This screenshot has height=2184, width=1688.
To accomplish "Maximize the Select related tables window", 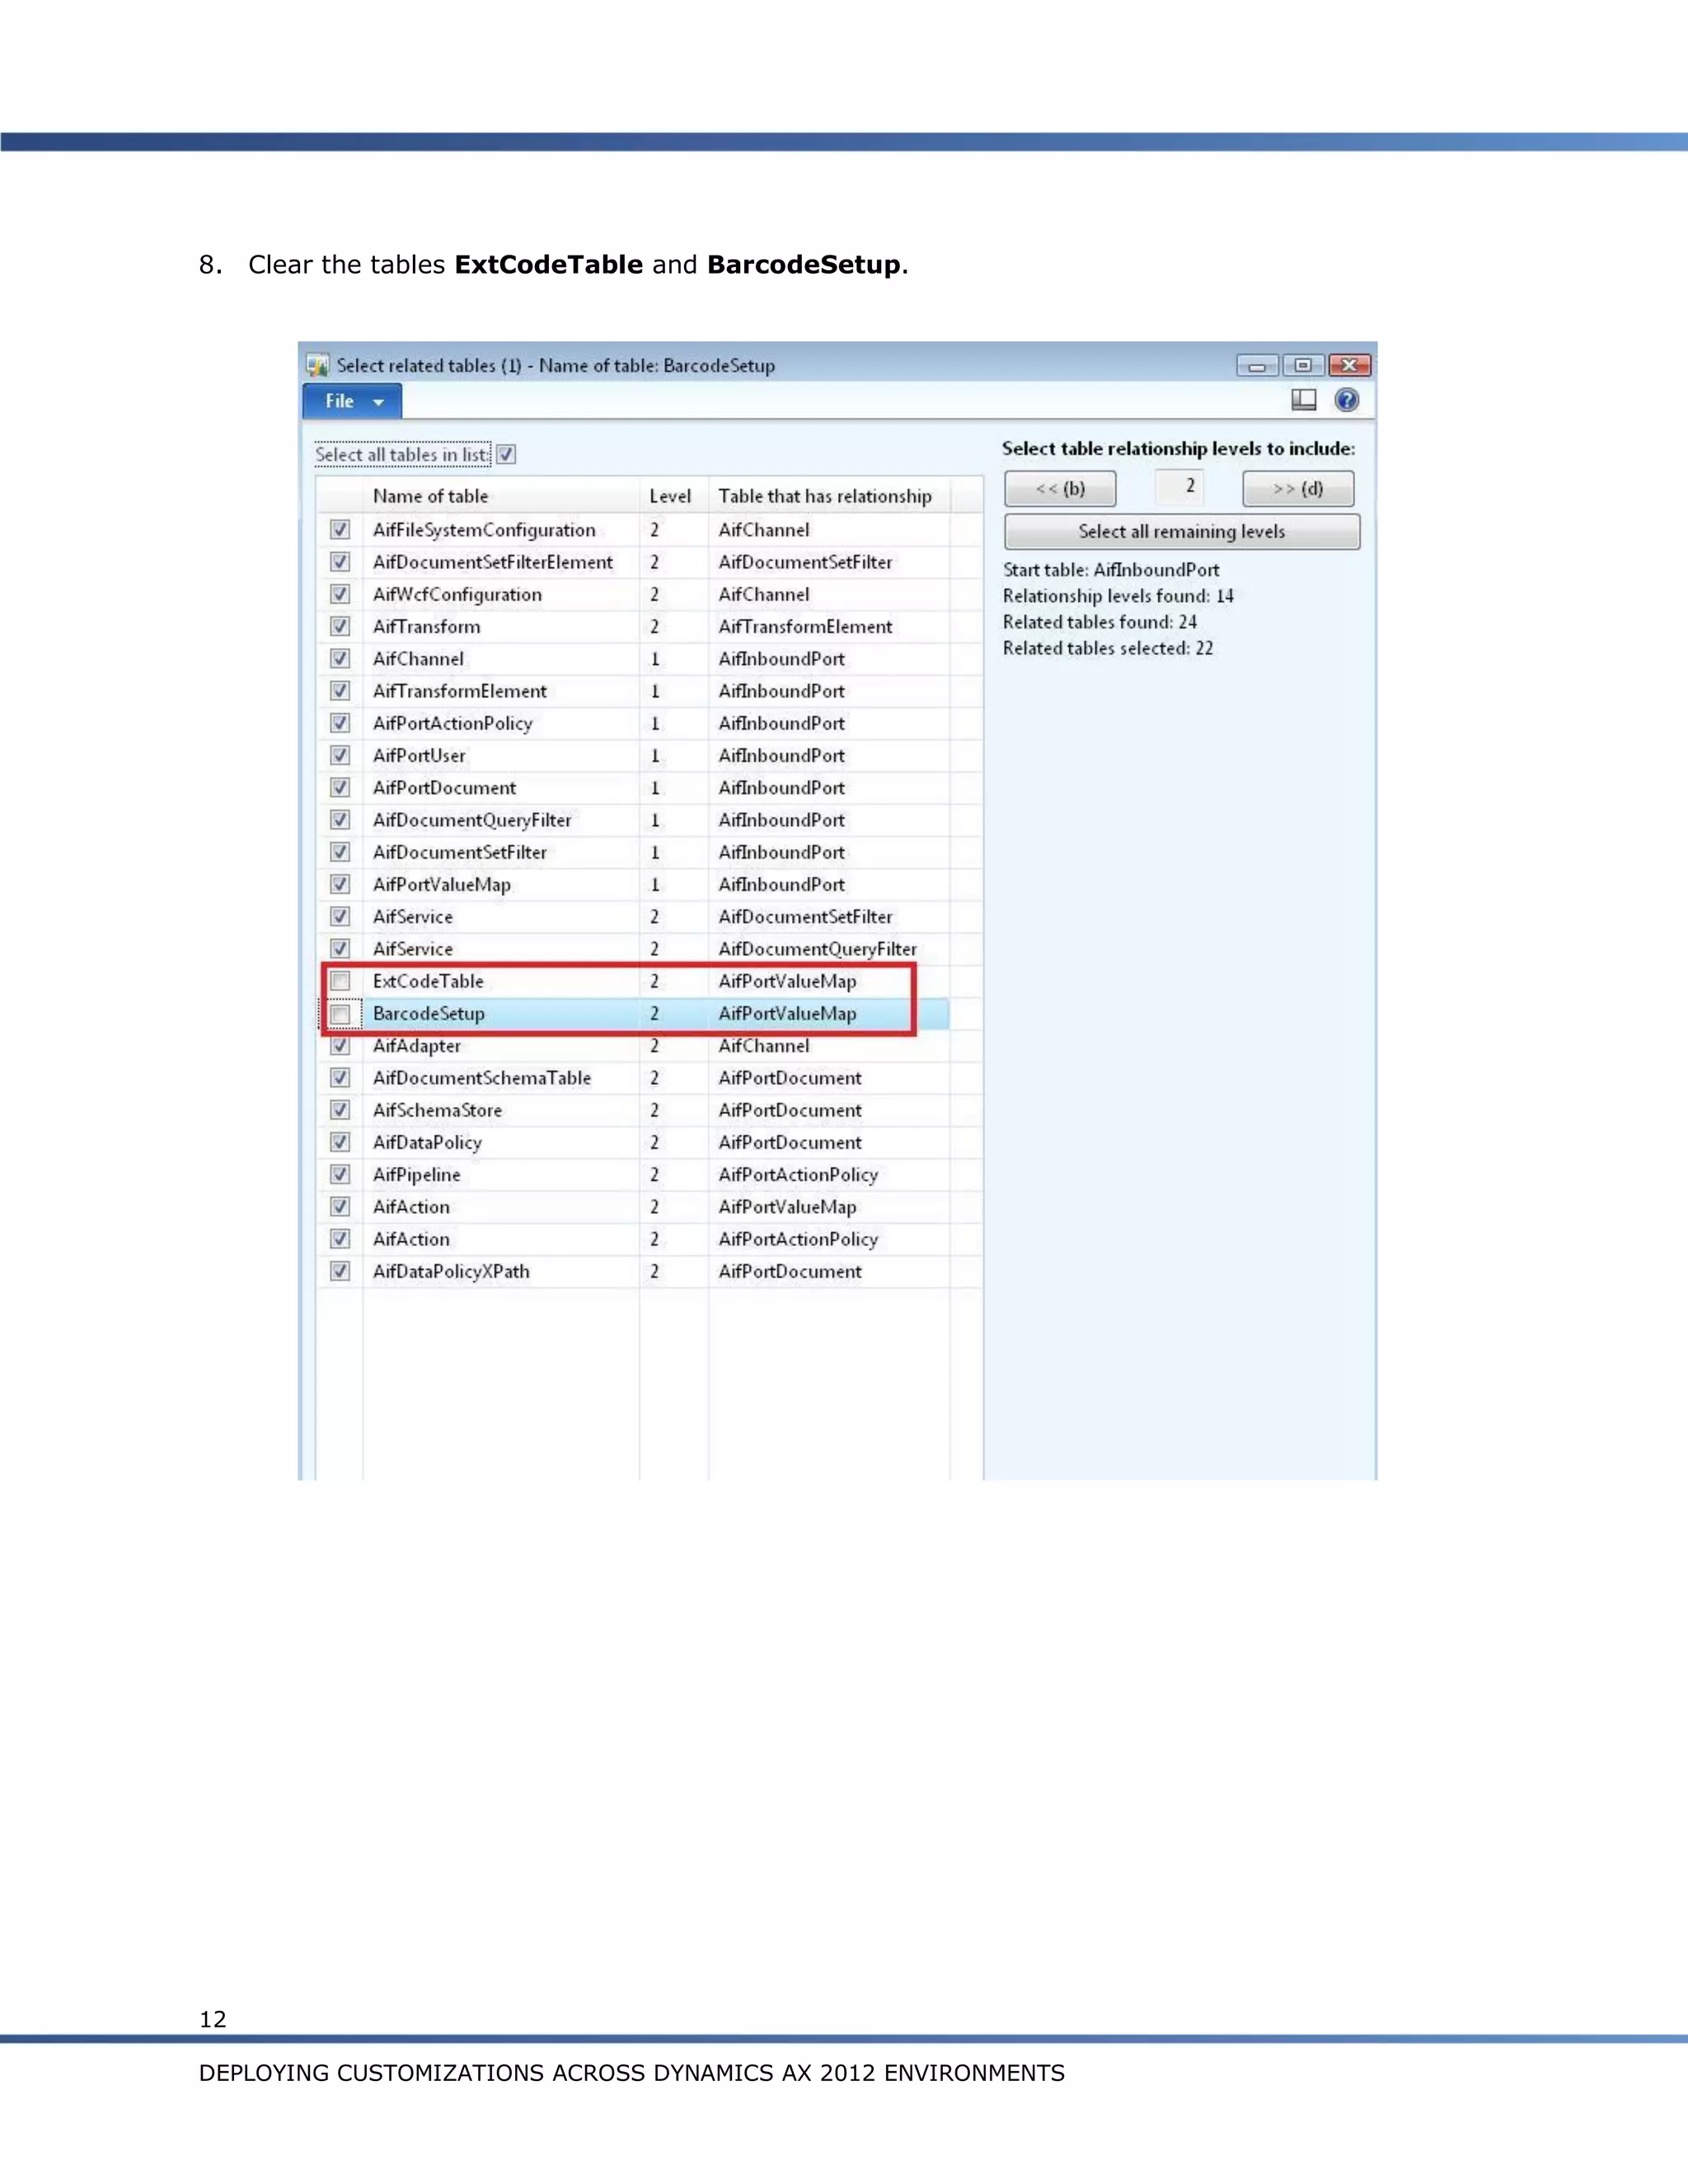I will click(x=1303, y=366).
